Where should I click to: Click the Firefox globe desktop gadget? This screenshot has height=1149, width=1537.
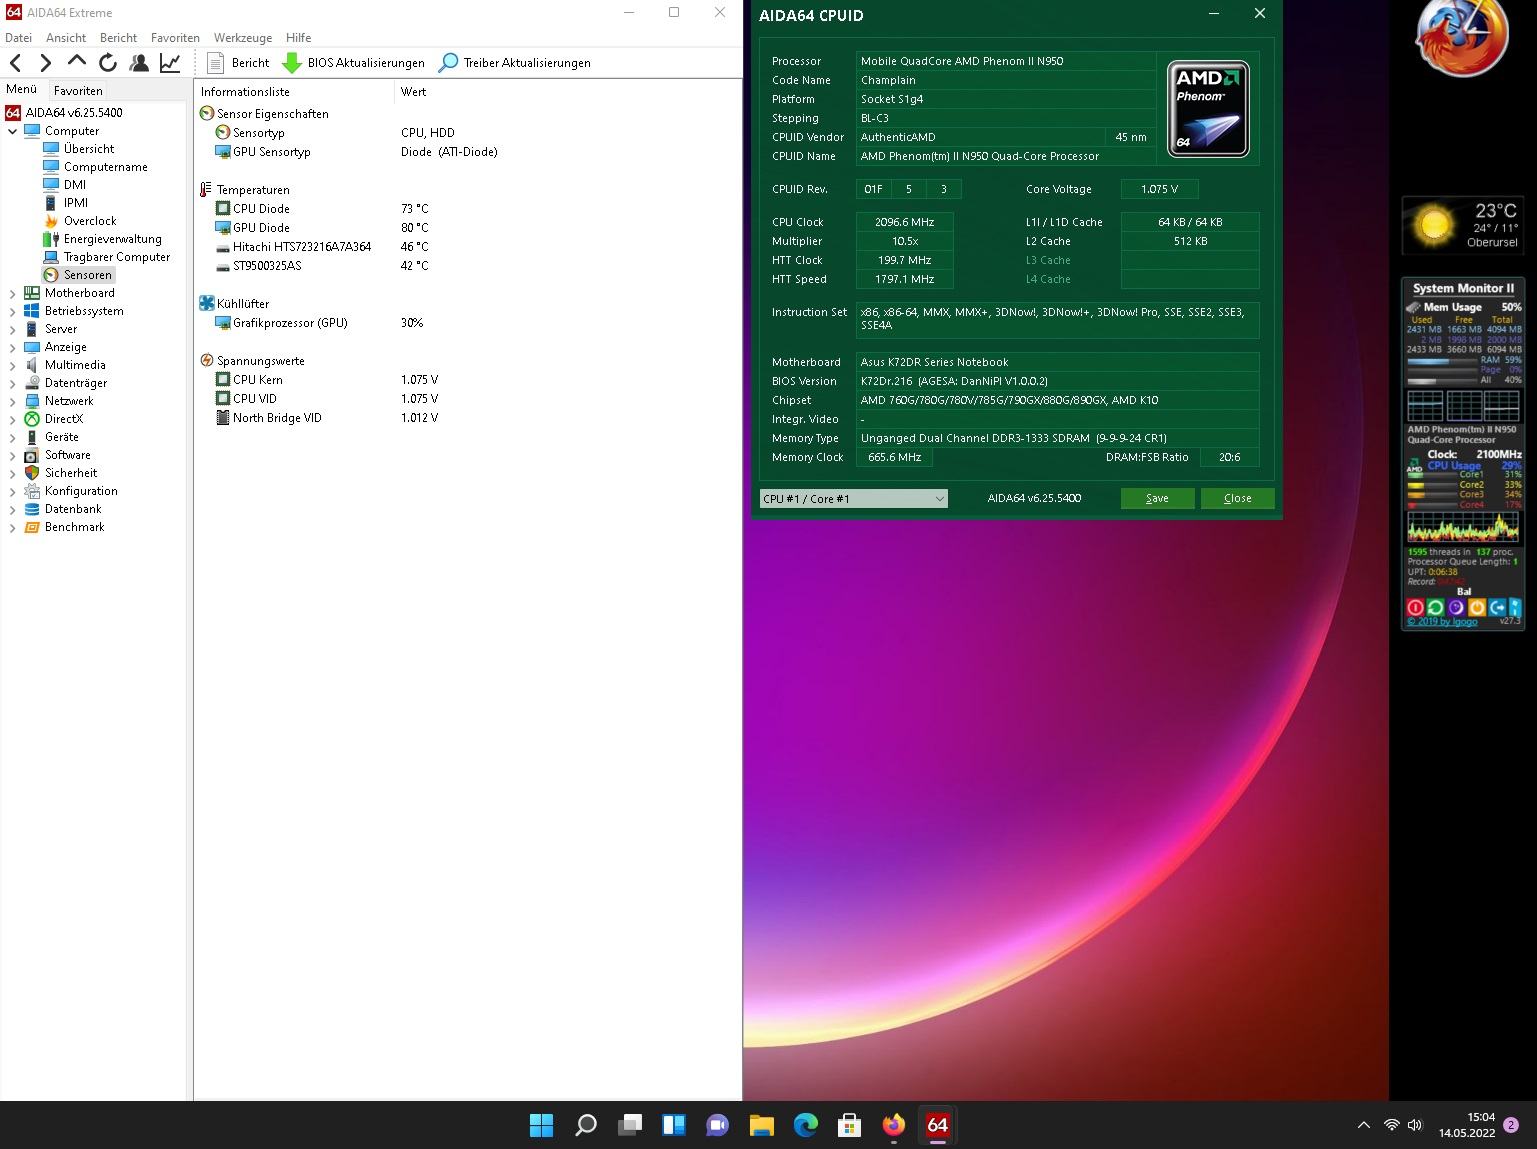(x=1461, y=38)
